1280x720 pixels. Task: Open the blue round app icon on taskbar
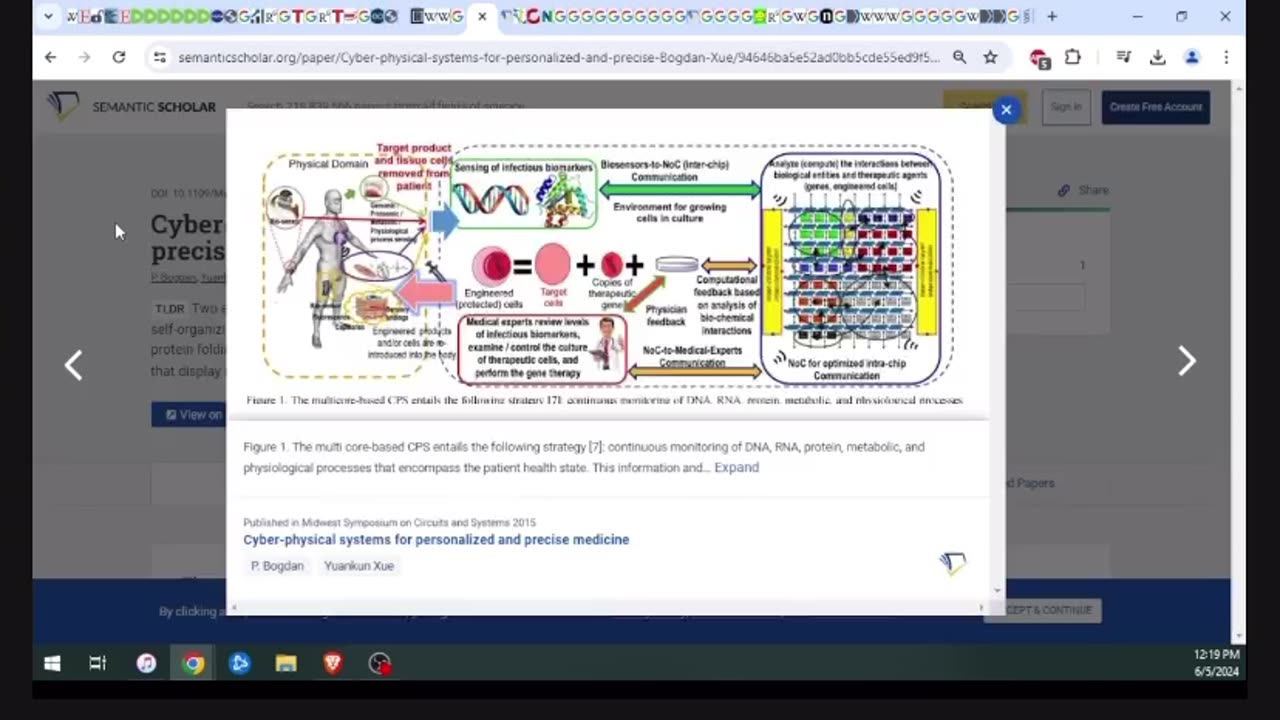240,663
